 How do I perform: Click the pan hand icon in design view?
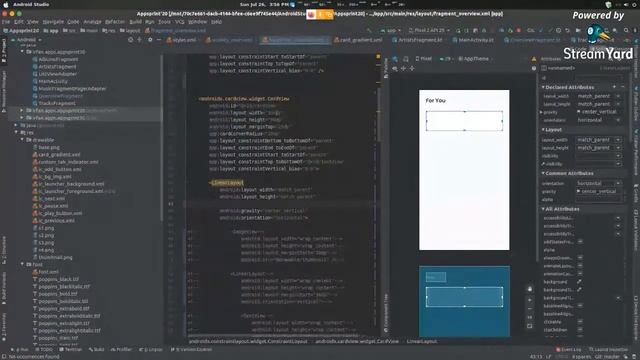coord(530,289)
